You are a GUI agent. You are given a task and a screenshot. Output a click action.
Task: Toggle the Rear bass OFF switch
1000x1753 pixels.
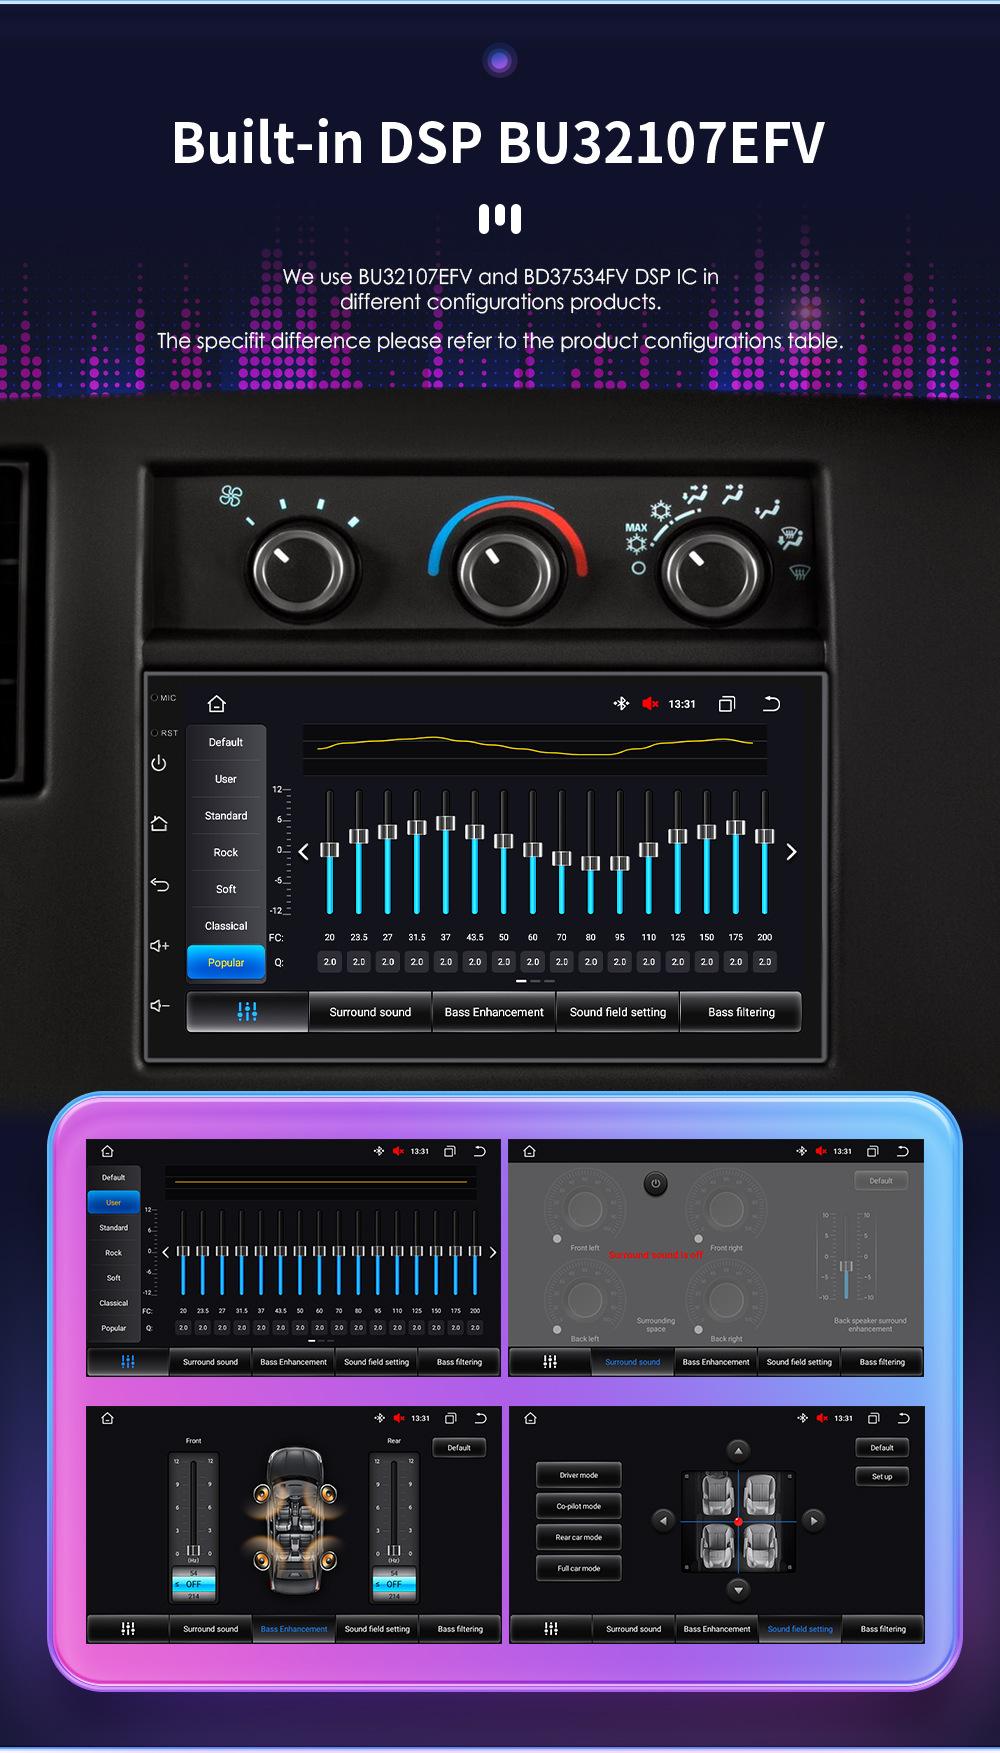[x=394, y=1584]
